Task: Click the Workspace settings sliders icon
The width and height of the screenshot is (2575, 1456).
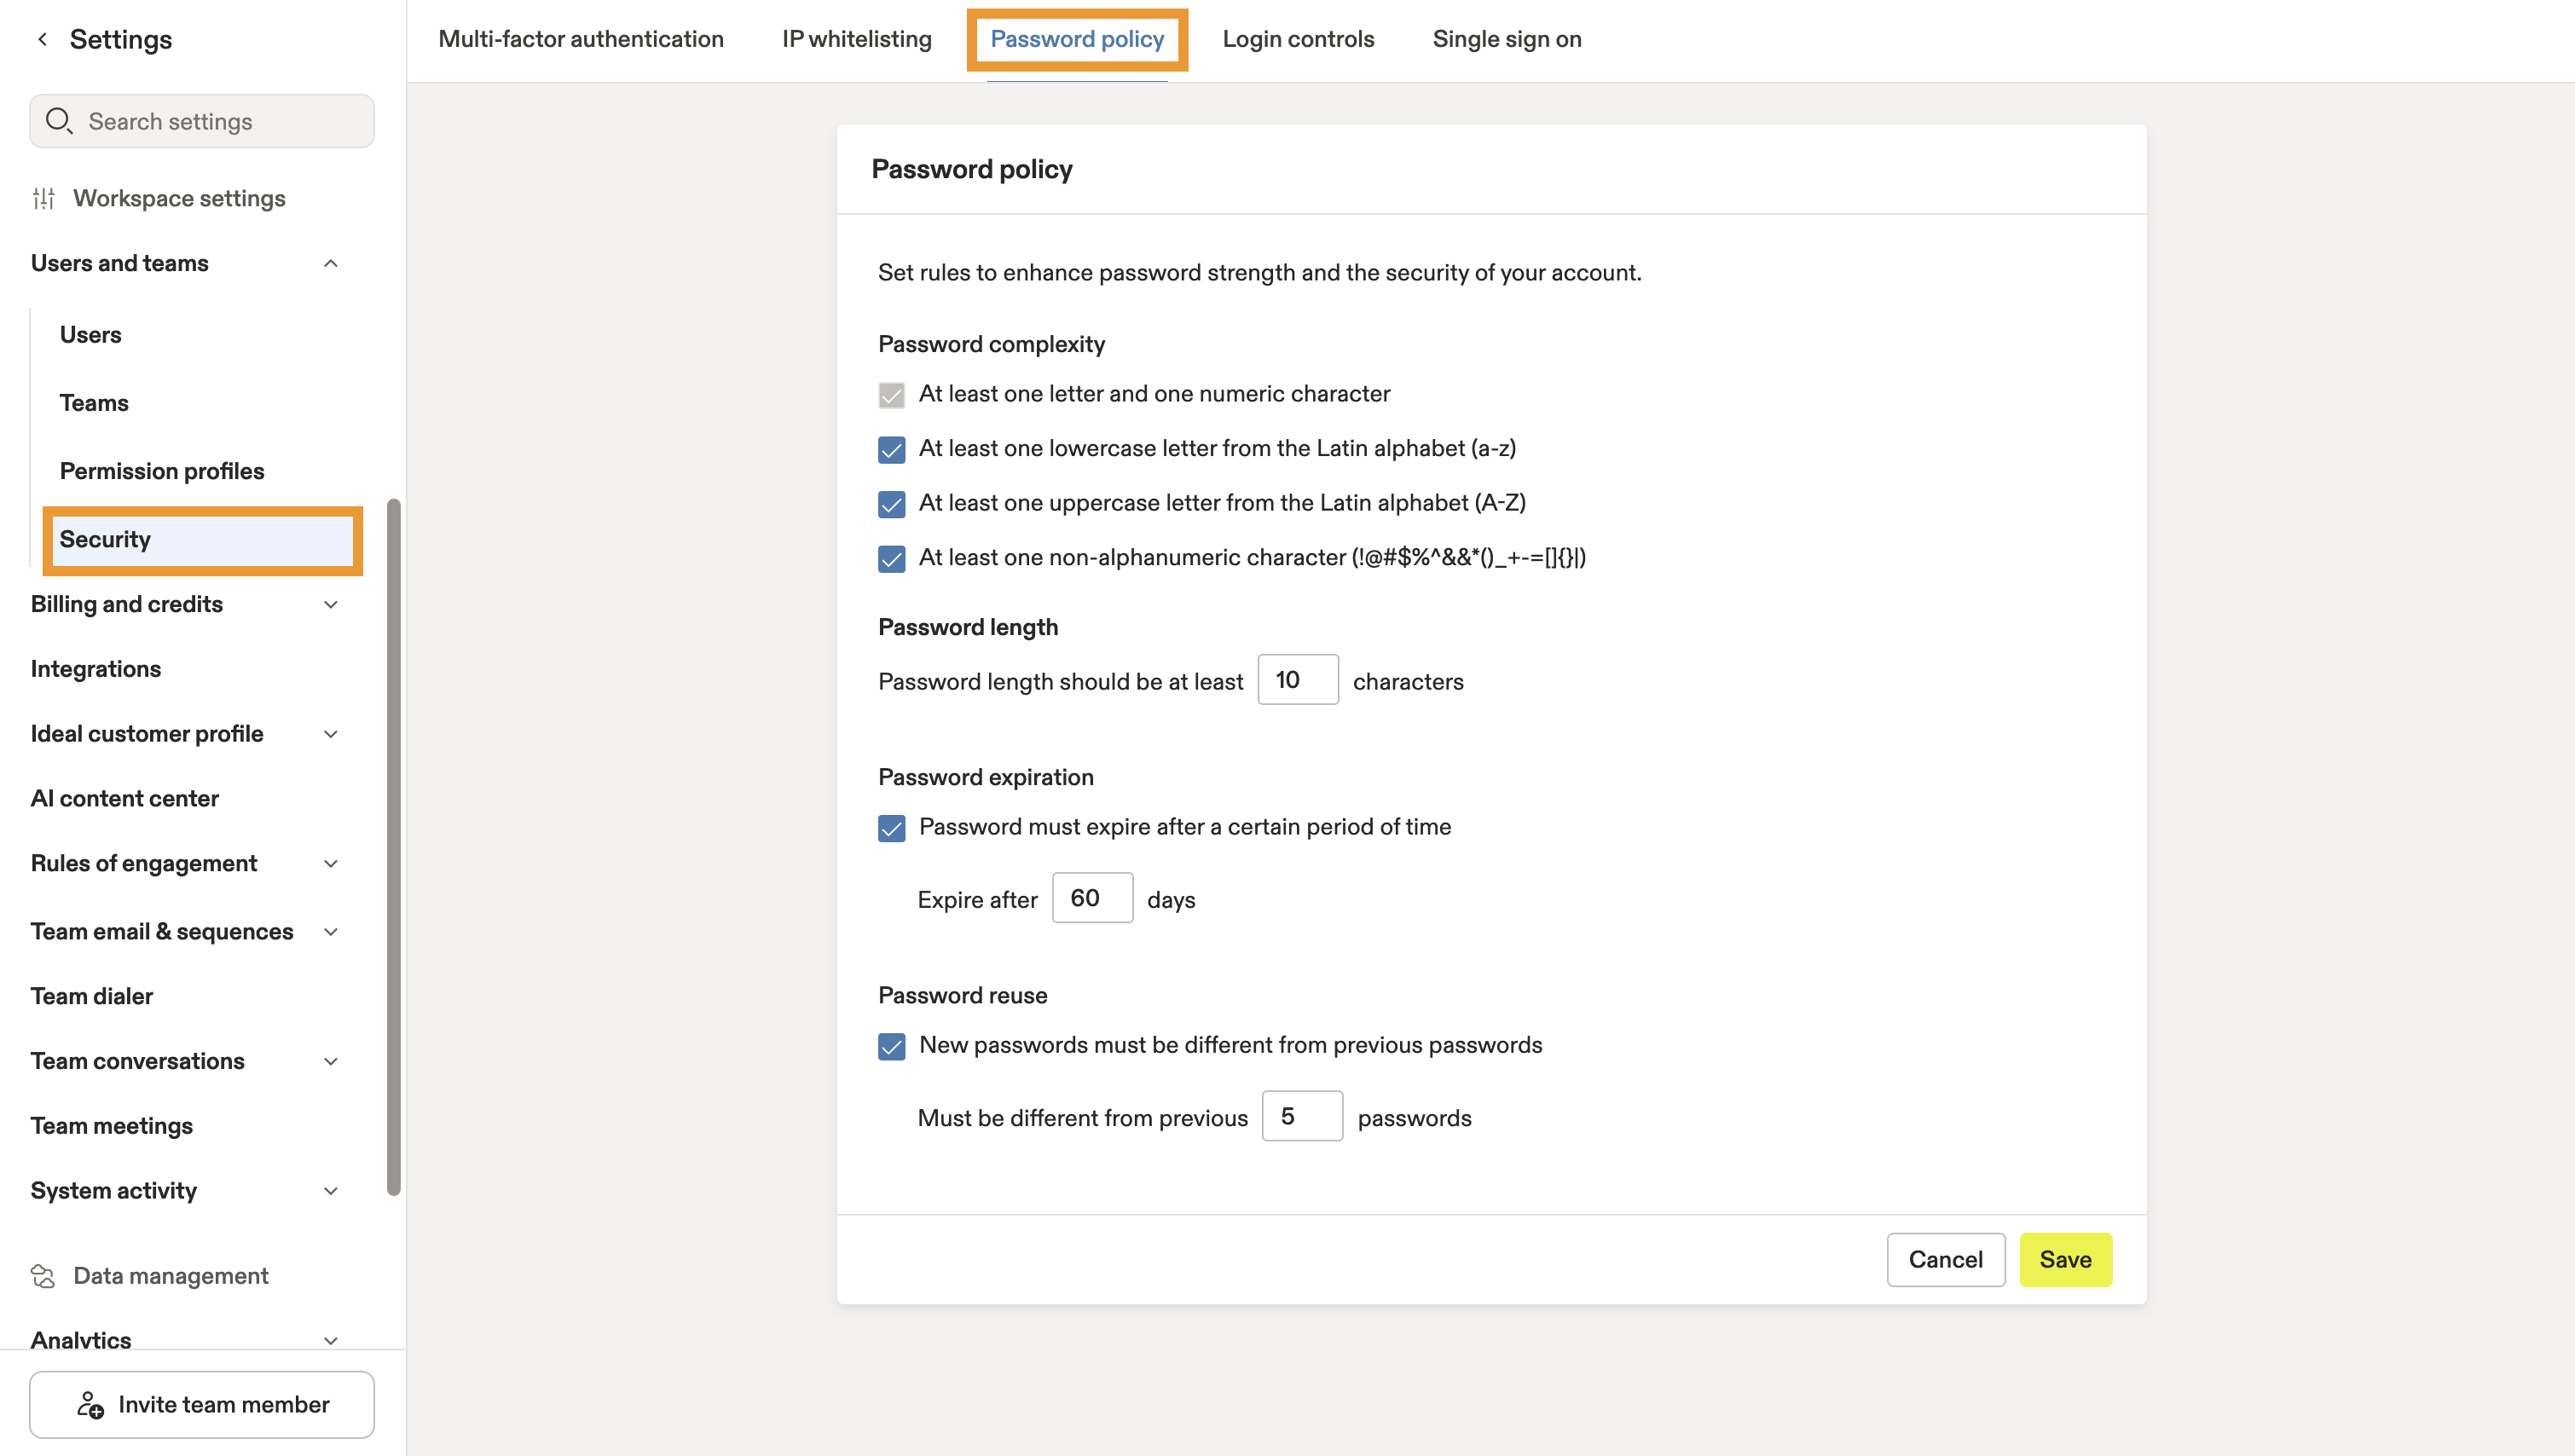Action: pos(44,198)
